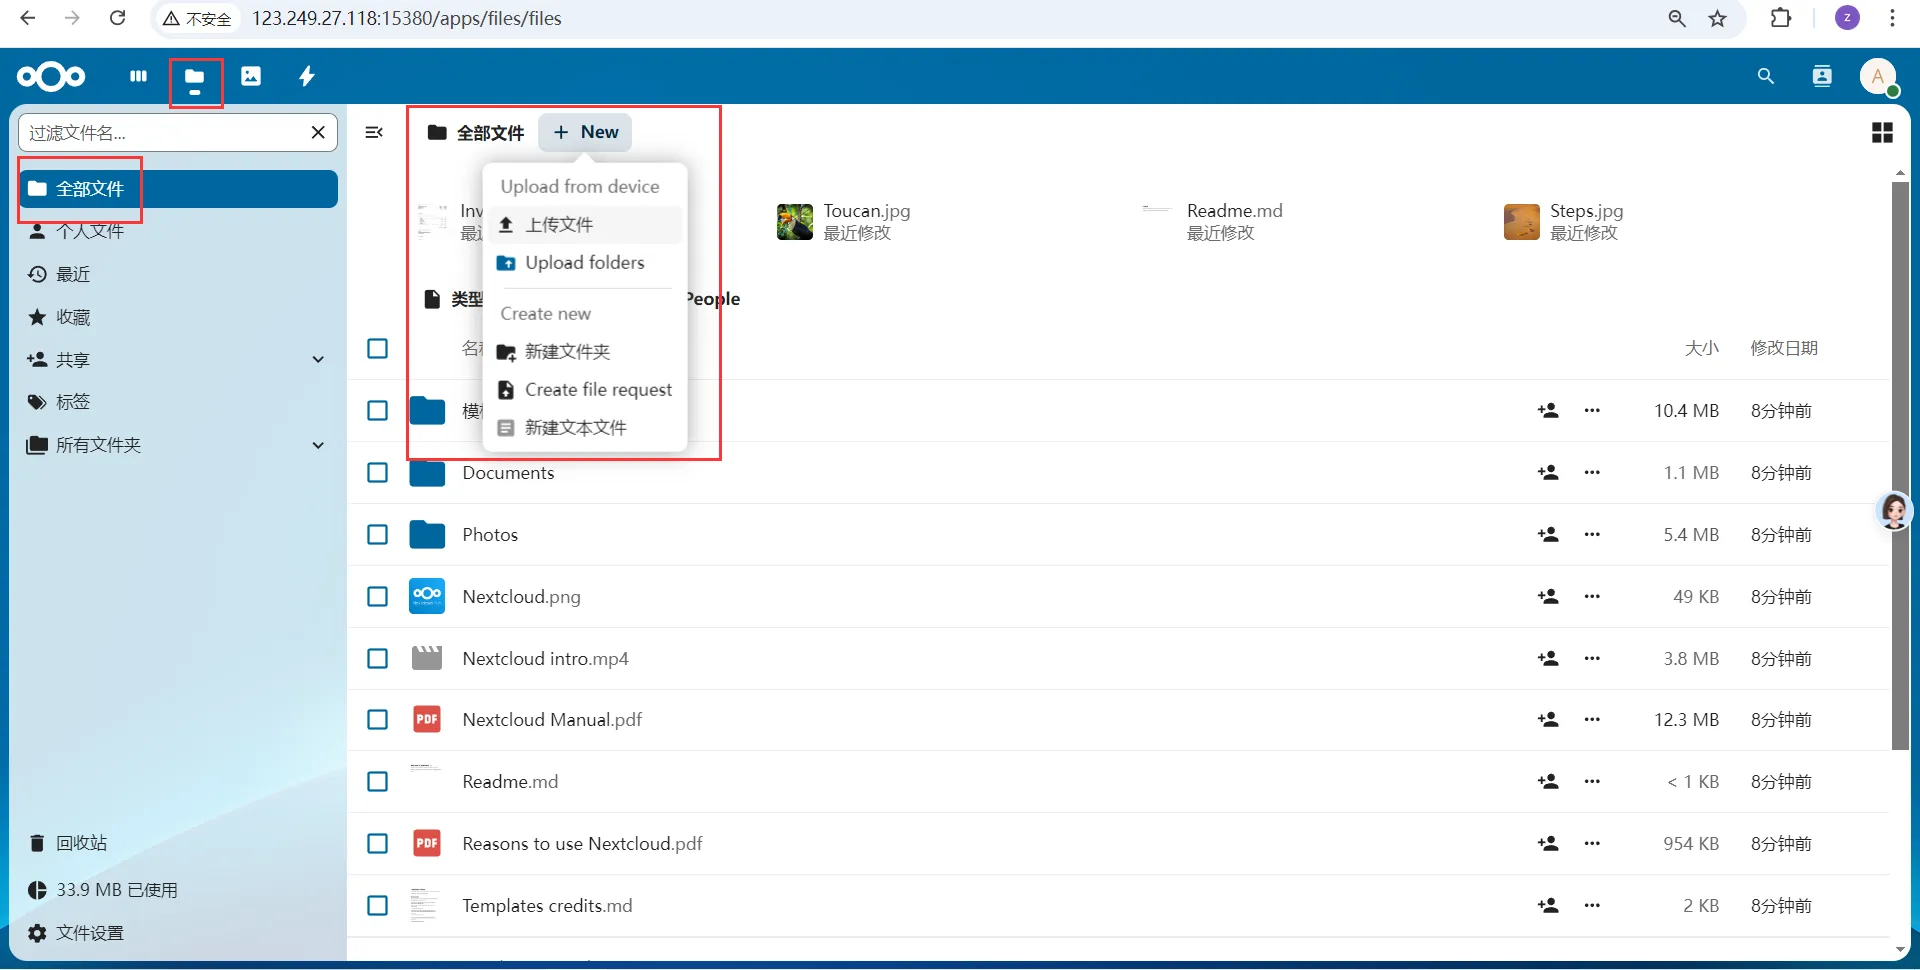The height and width of the screenshot is (970, 1920).
Task: Share Nextcloud intro.mp4
Action: (1548, 659)
